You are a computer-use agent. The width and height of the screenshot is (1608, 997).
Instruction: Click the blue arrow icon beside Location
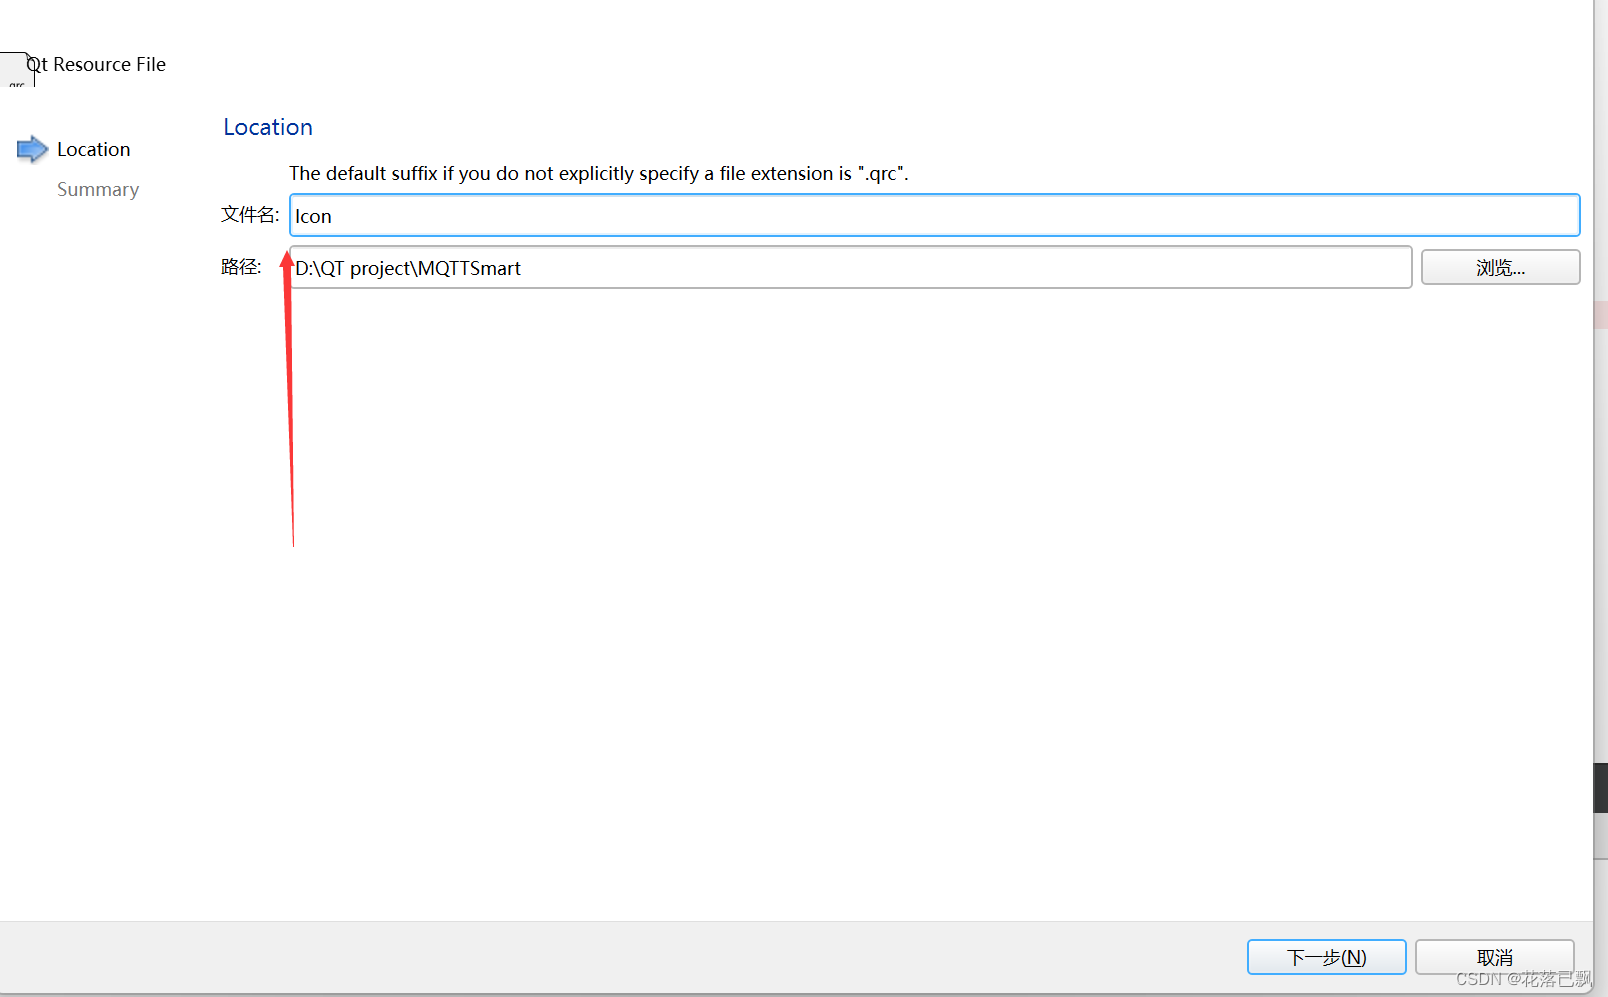[x=32, y=149]
